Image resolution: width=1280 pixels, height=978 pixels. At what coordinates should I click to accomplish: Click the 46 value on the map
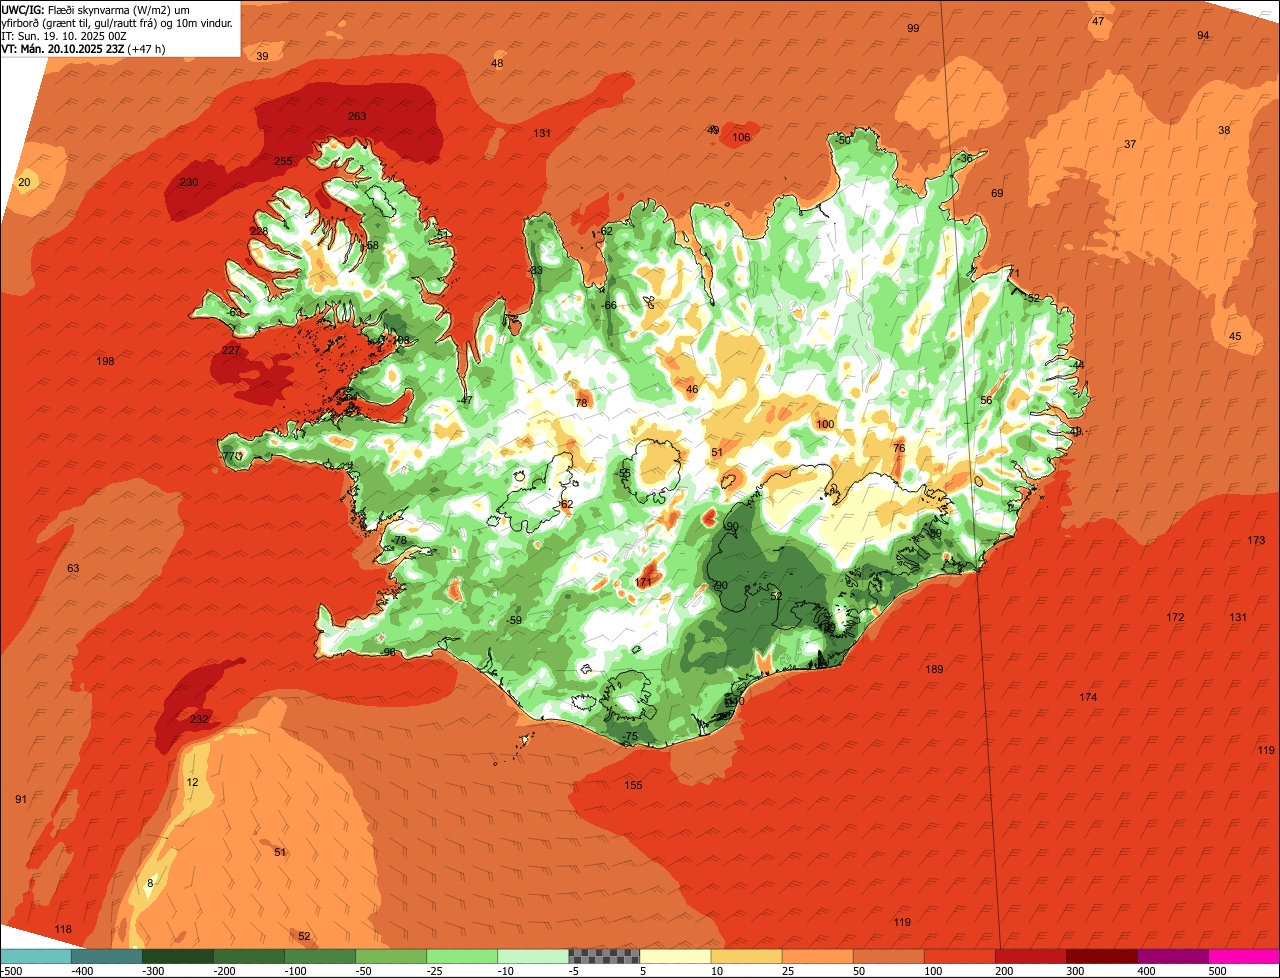point(692,389)
